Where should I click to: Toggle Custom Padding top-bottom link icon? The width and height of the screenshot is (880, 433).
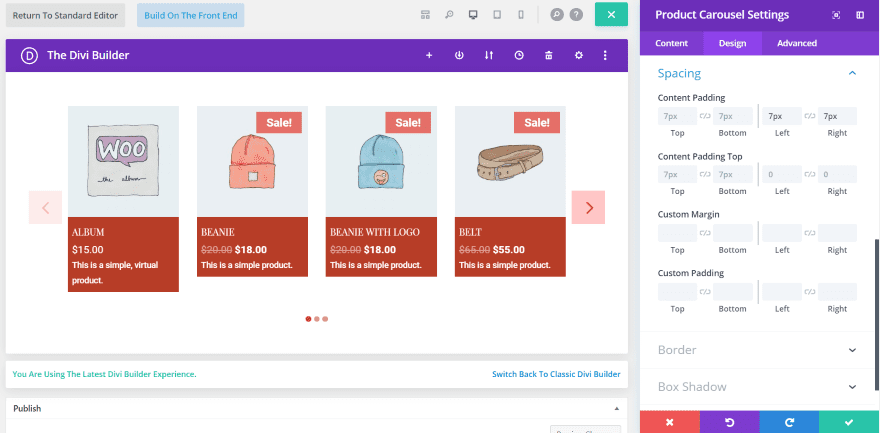(705, 292)
